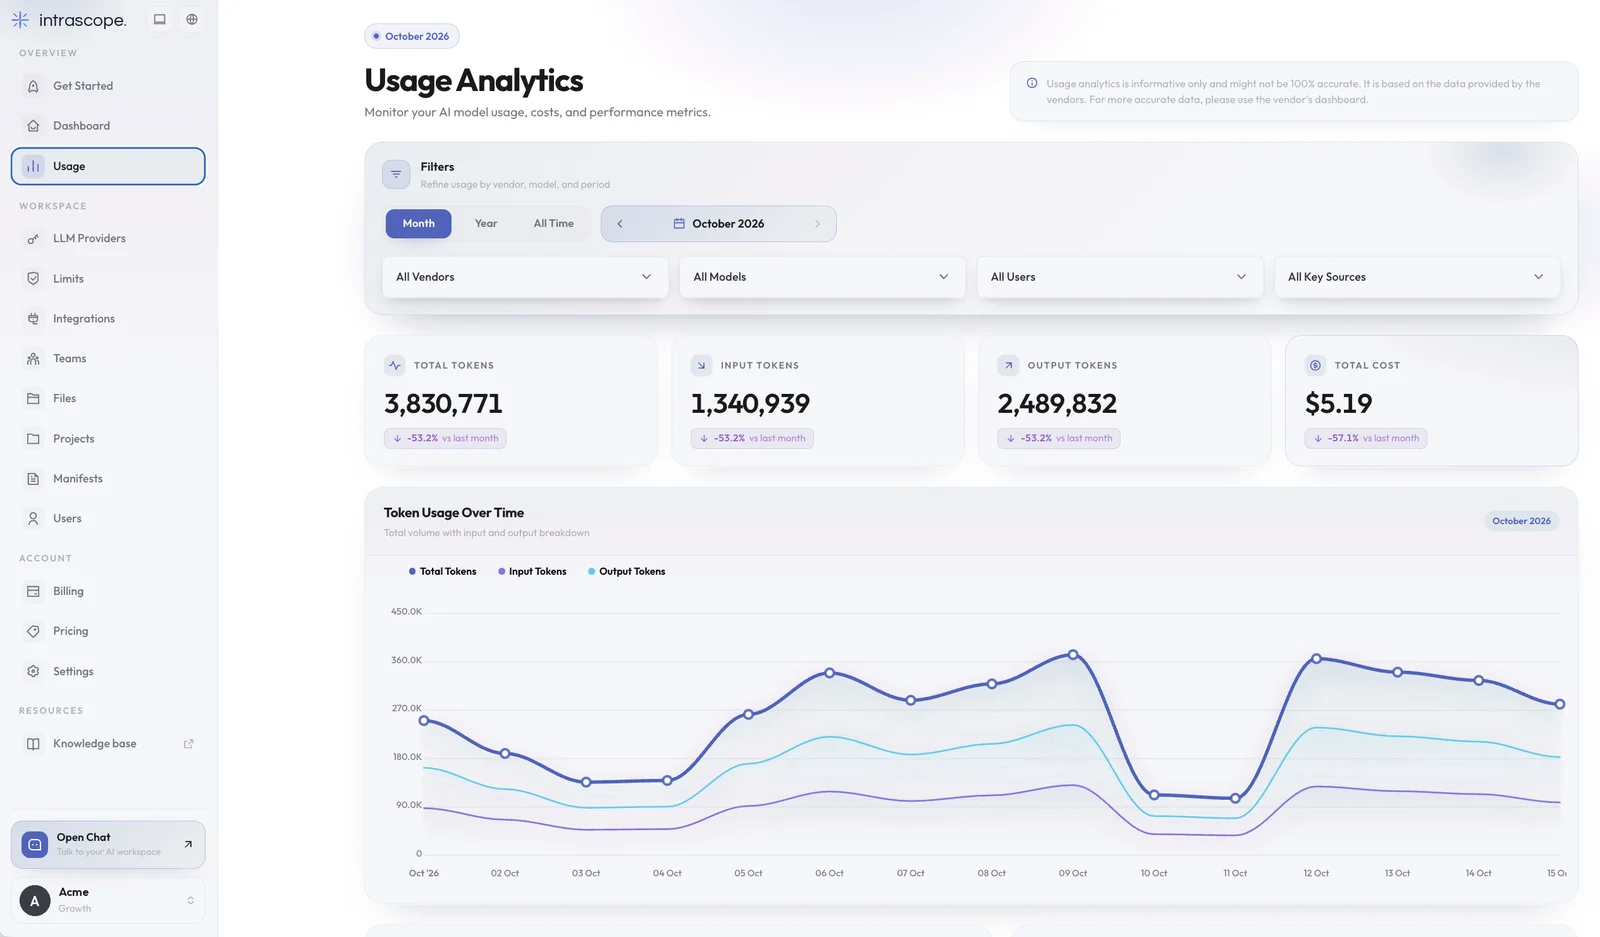This screenshot has height=937, width=1600.
Task: Open the LLM Providers page
Action: pos(108,238)
